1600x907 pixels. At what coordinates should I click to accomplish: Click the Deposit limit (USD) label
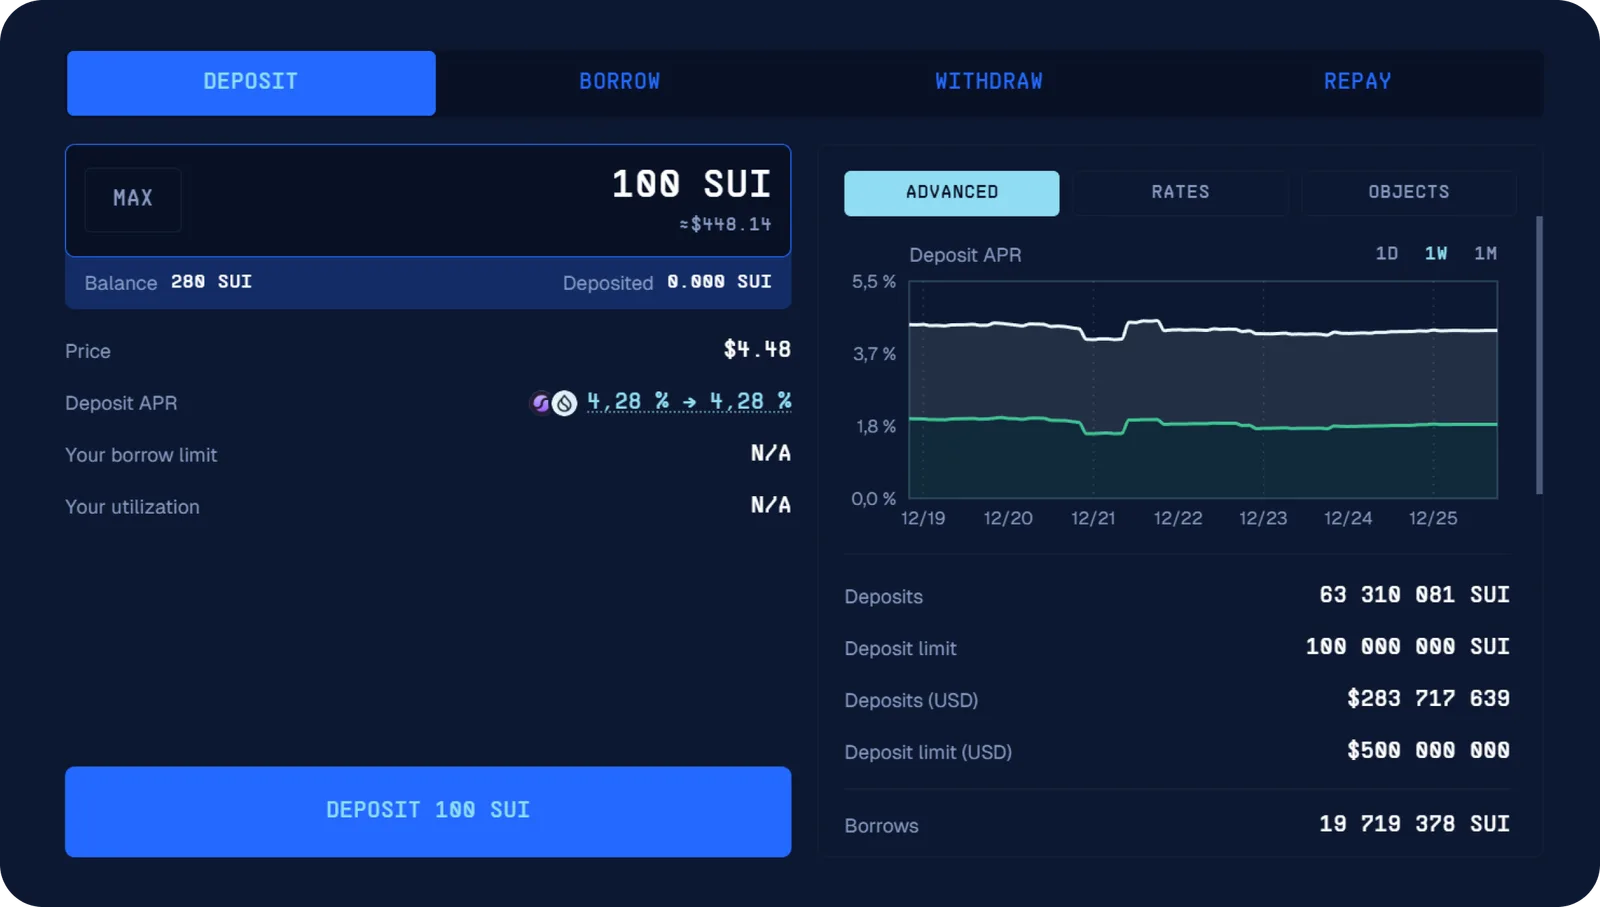(928, 752)
